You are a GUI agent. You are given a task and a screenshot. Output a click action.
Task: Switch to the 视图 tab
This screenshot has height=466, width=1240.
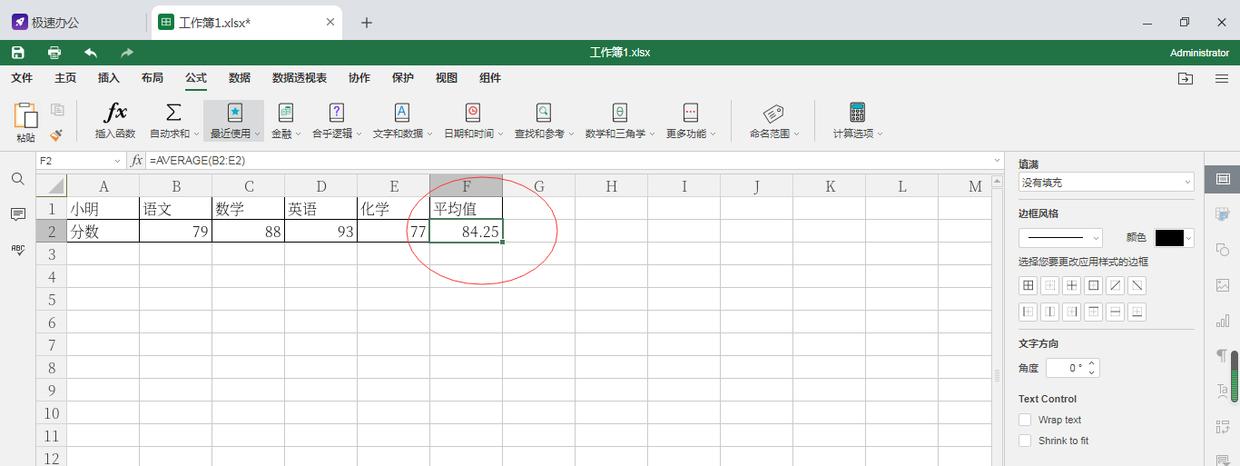tap(446, 78)
